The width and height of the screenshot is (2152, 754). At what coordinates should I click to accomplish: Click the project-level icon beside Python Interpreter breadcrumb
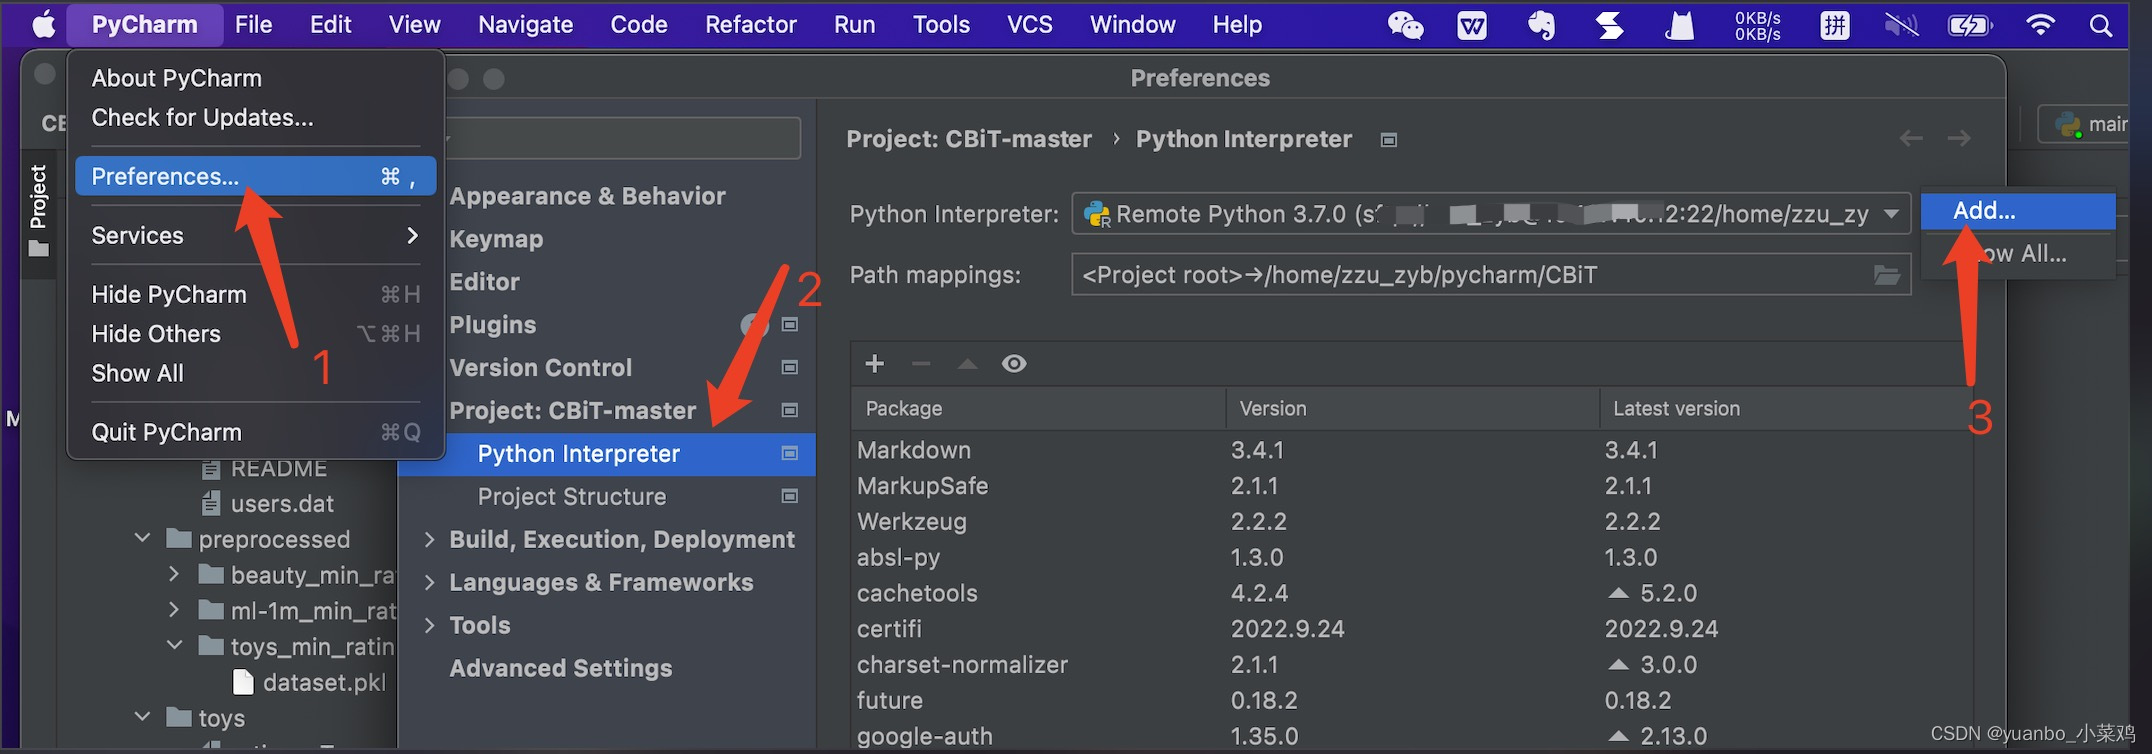click(x=1388, y=140)
